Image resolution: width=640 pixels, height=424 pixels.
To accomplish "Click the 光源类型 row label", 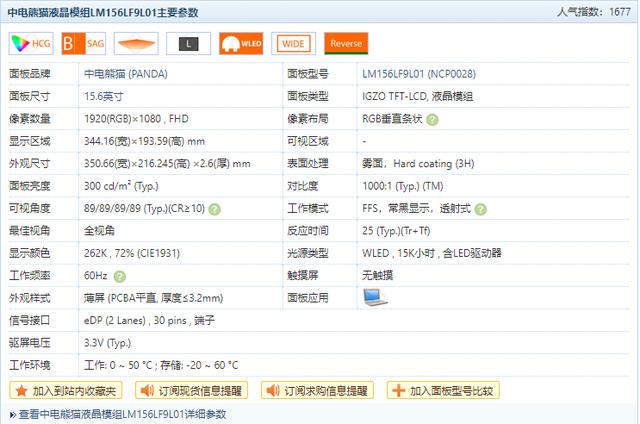I will tap(308, 253).
